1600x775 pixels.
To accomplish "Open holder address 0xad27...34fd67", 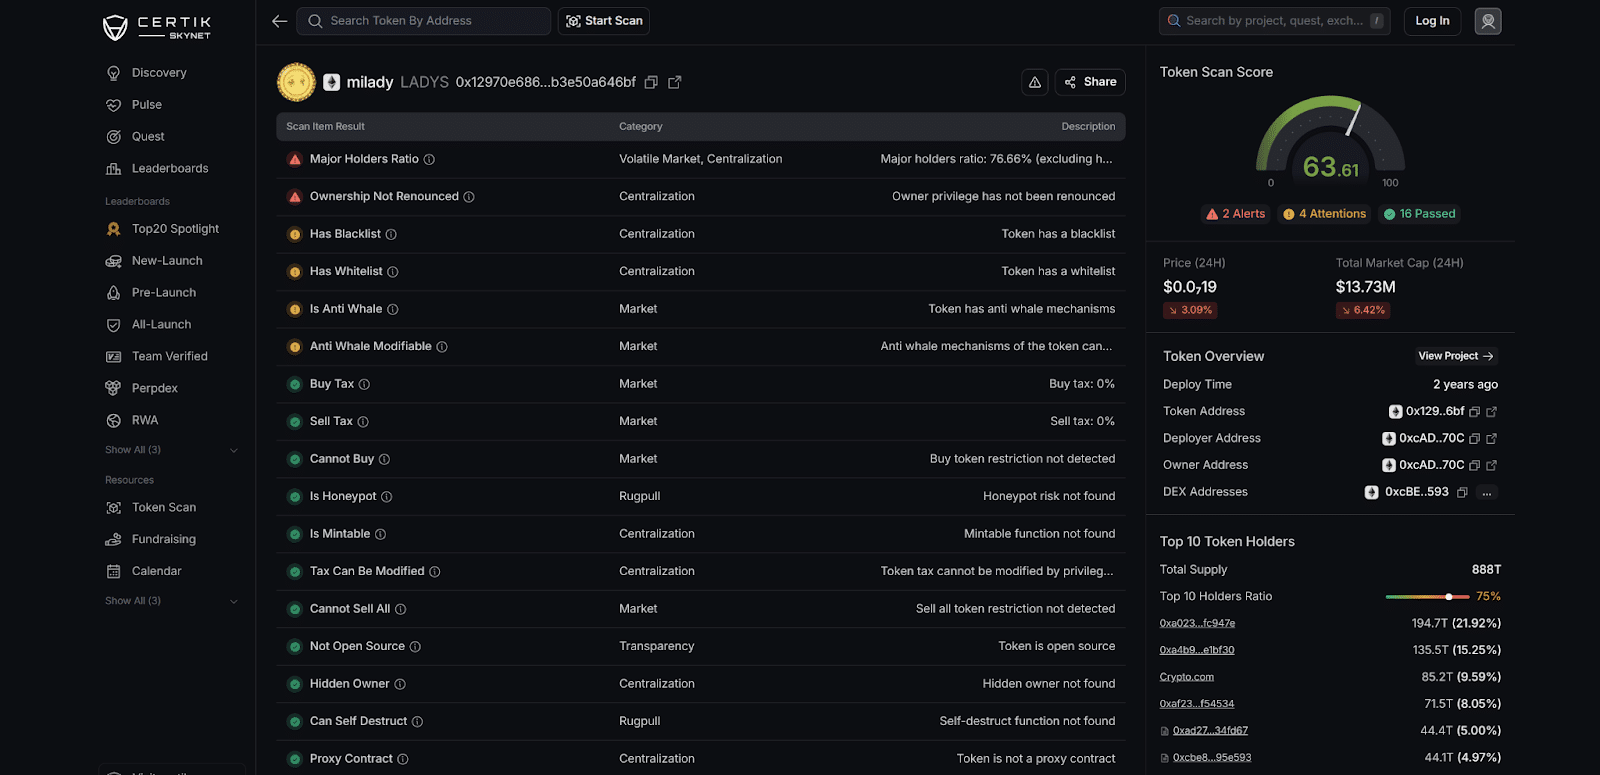I will [x=1210, y=731].
